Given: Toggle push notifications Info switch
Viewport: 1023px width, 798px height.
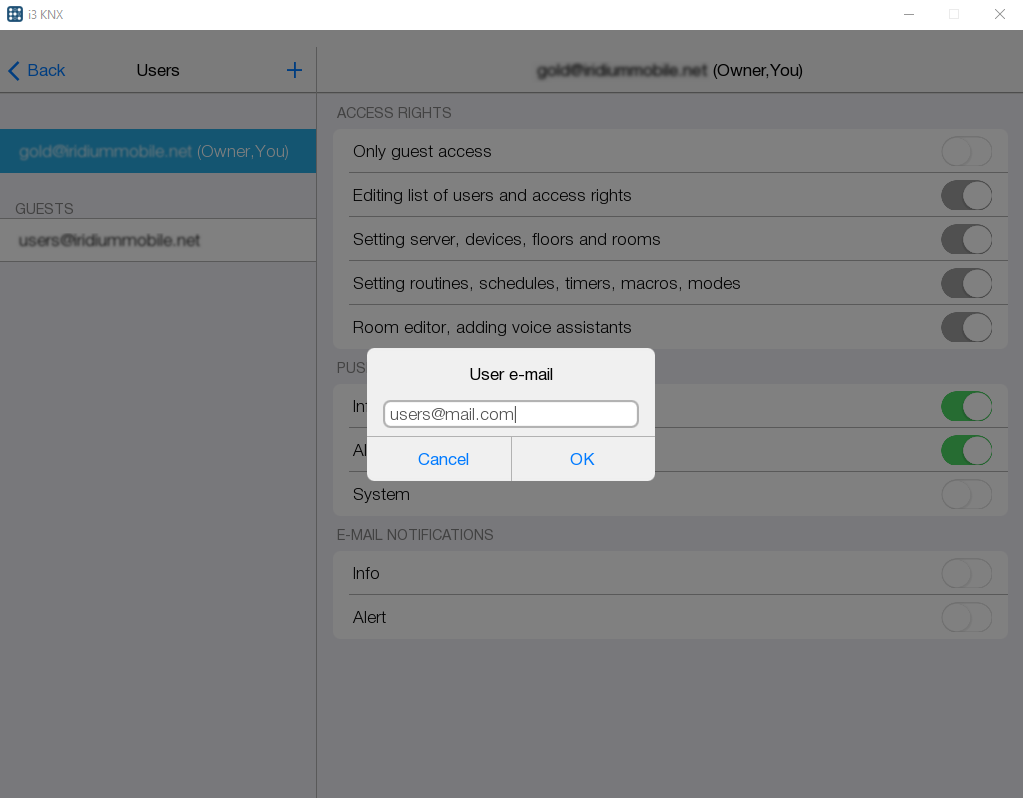Looking at the screenshot, I should [x=966, y=407].
